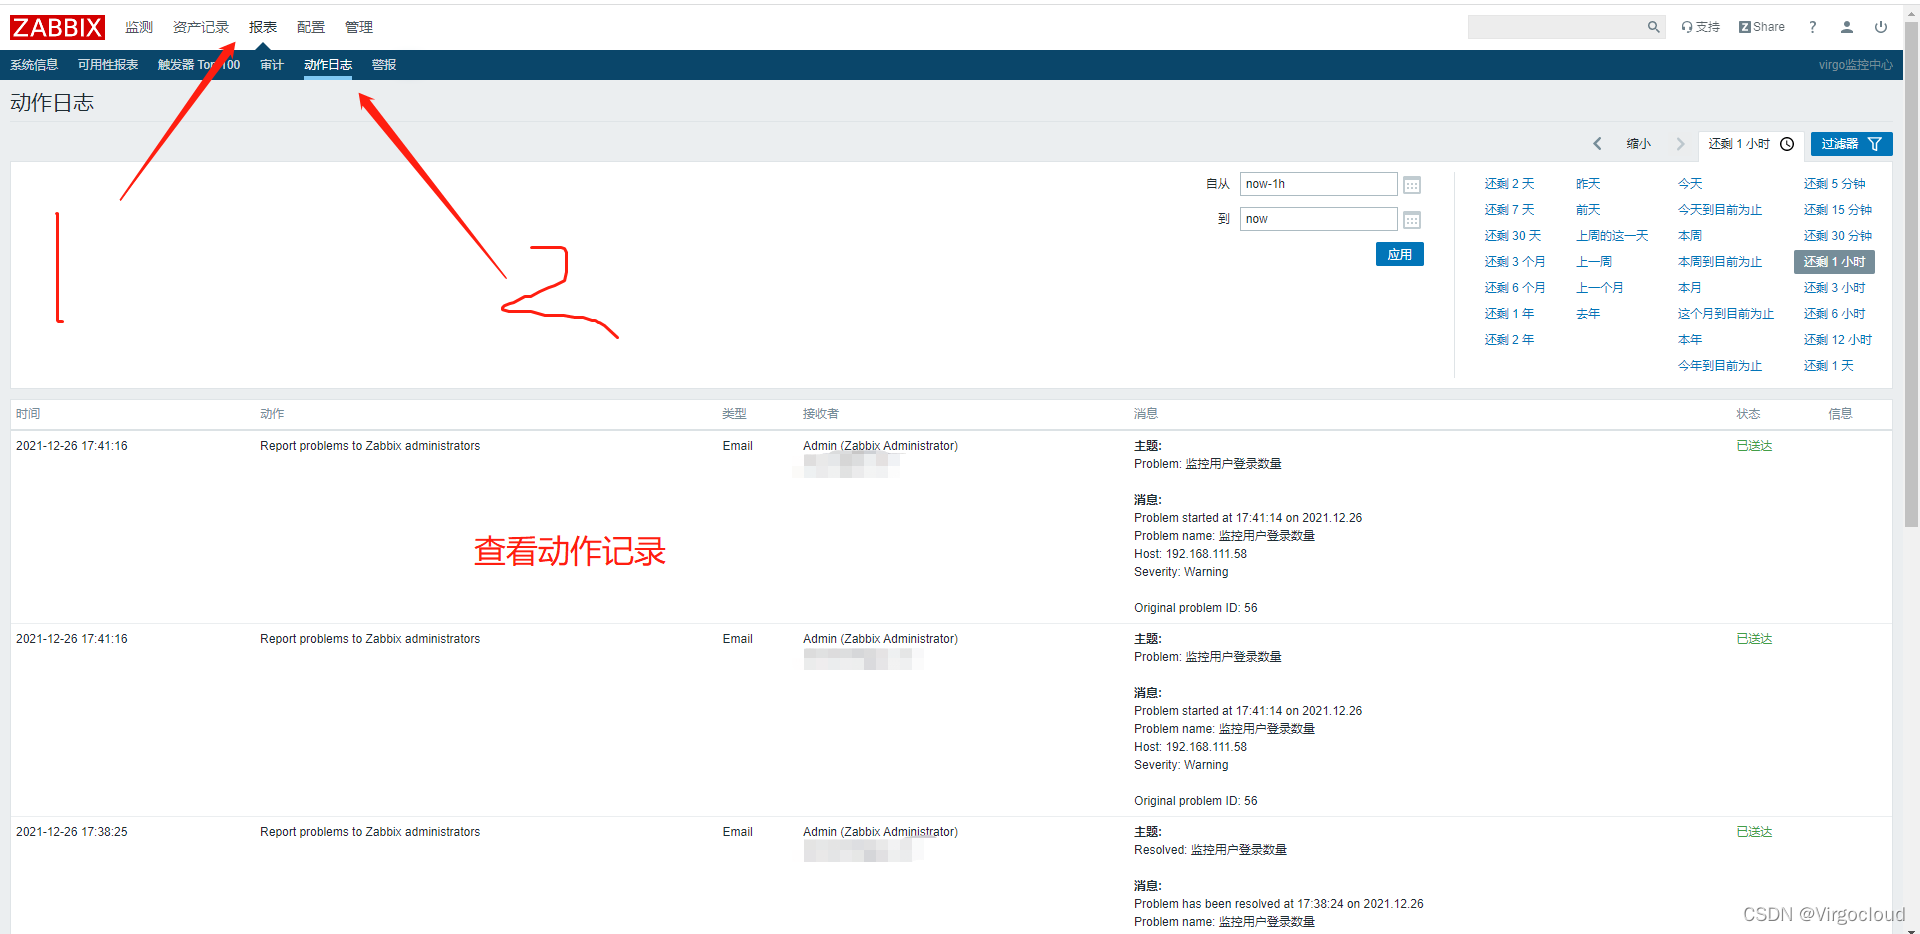Open the Share link
The height and width of the screenshot is (934, 1920).
pos(1761,27)
